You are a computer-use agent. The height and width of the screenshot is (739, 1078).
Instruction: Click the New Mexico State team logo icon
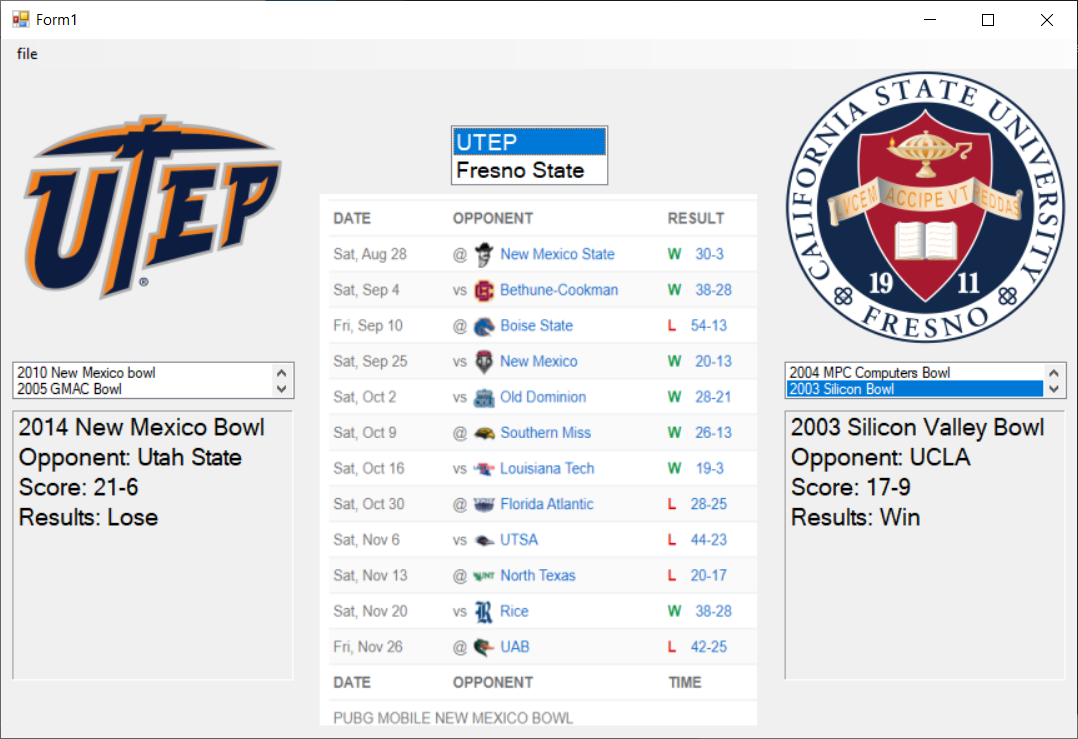coord(484,254)
